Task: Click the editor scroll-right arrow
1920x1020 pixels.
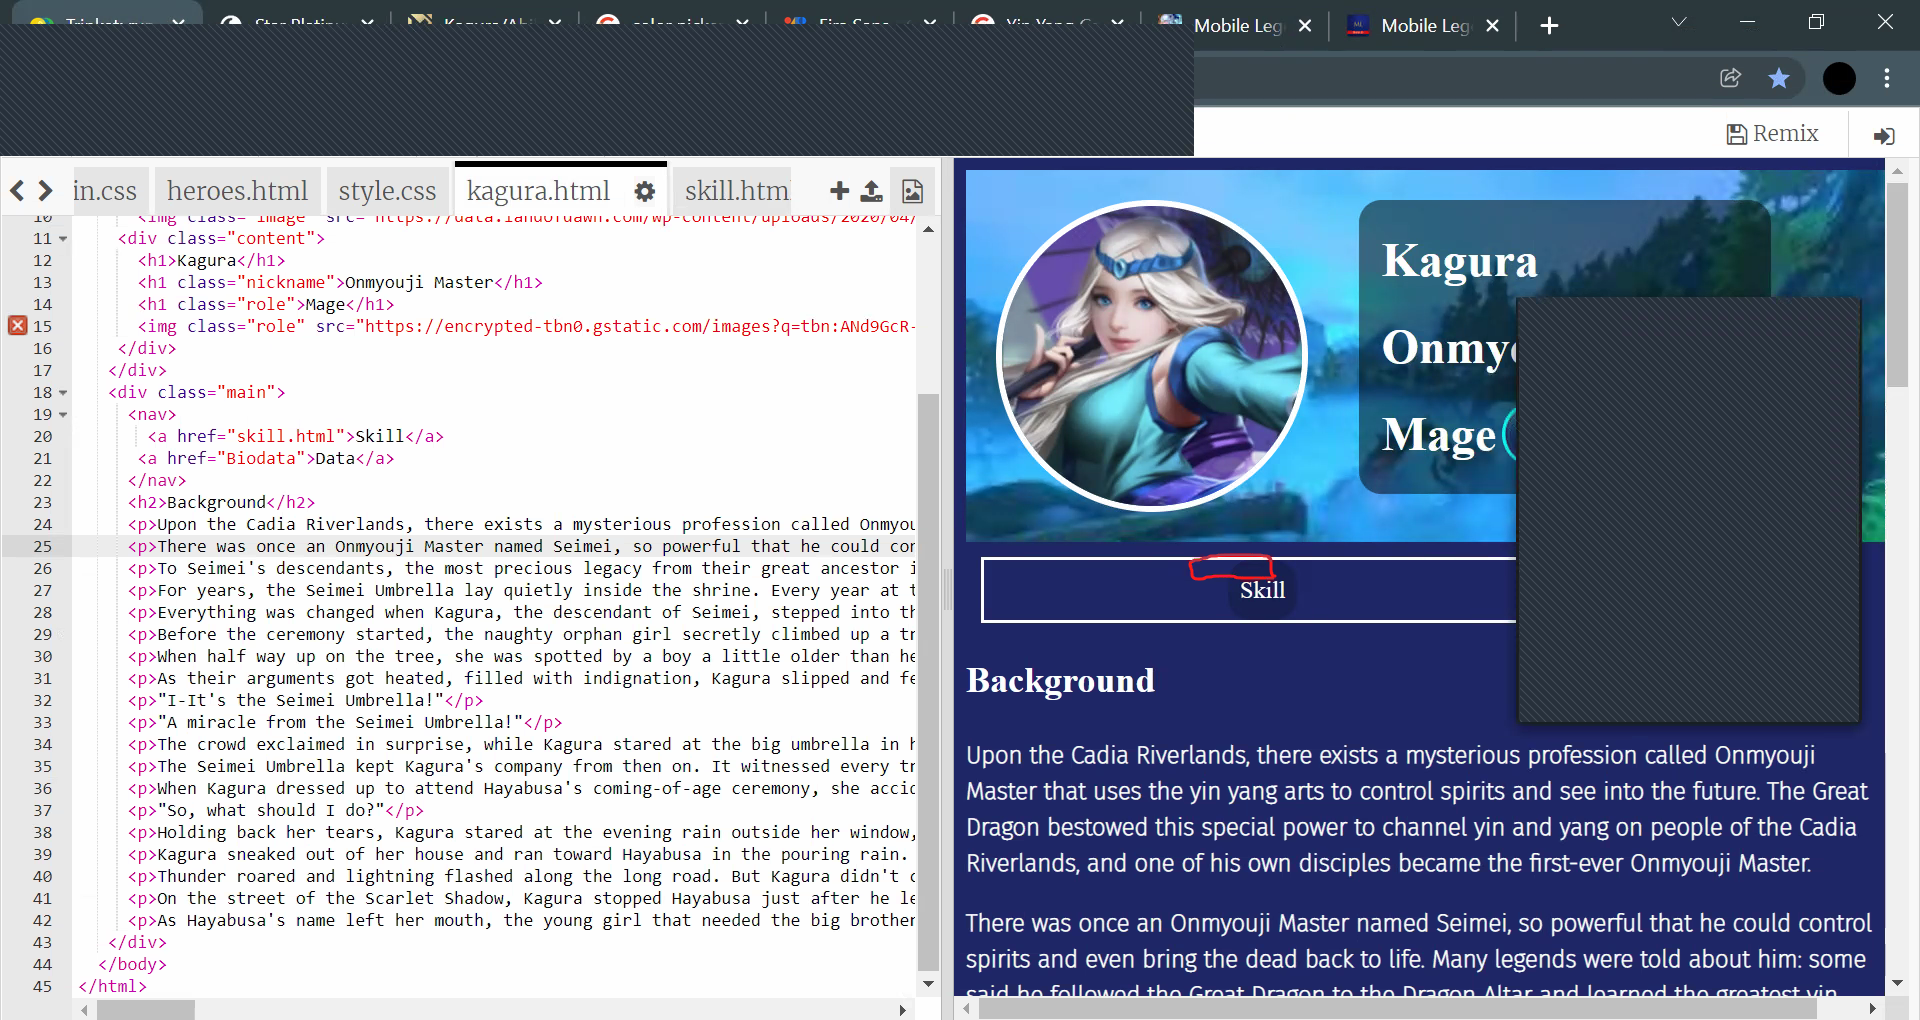Action: (903, 1010)
